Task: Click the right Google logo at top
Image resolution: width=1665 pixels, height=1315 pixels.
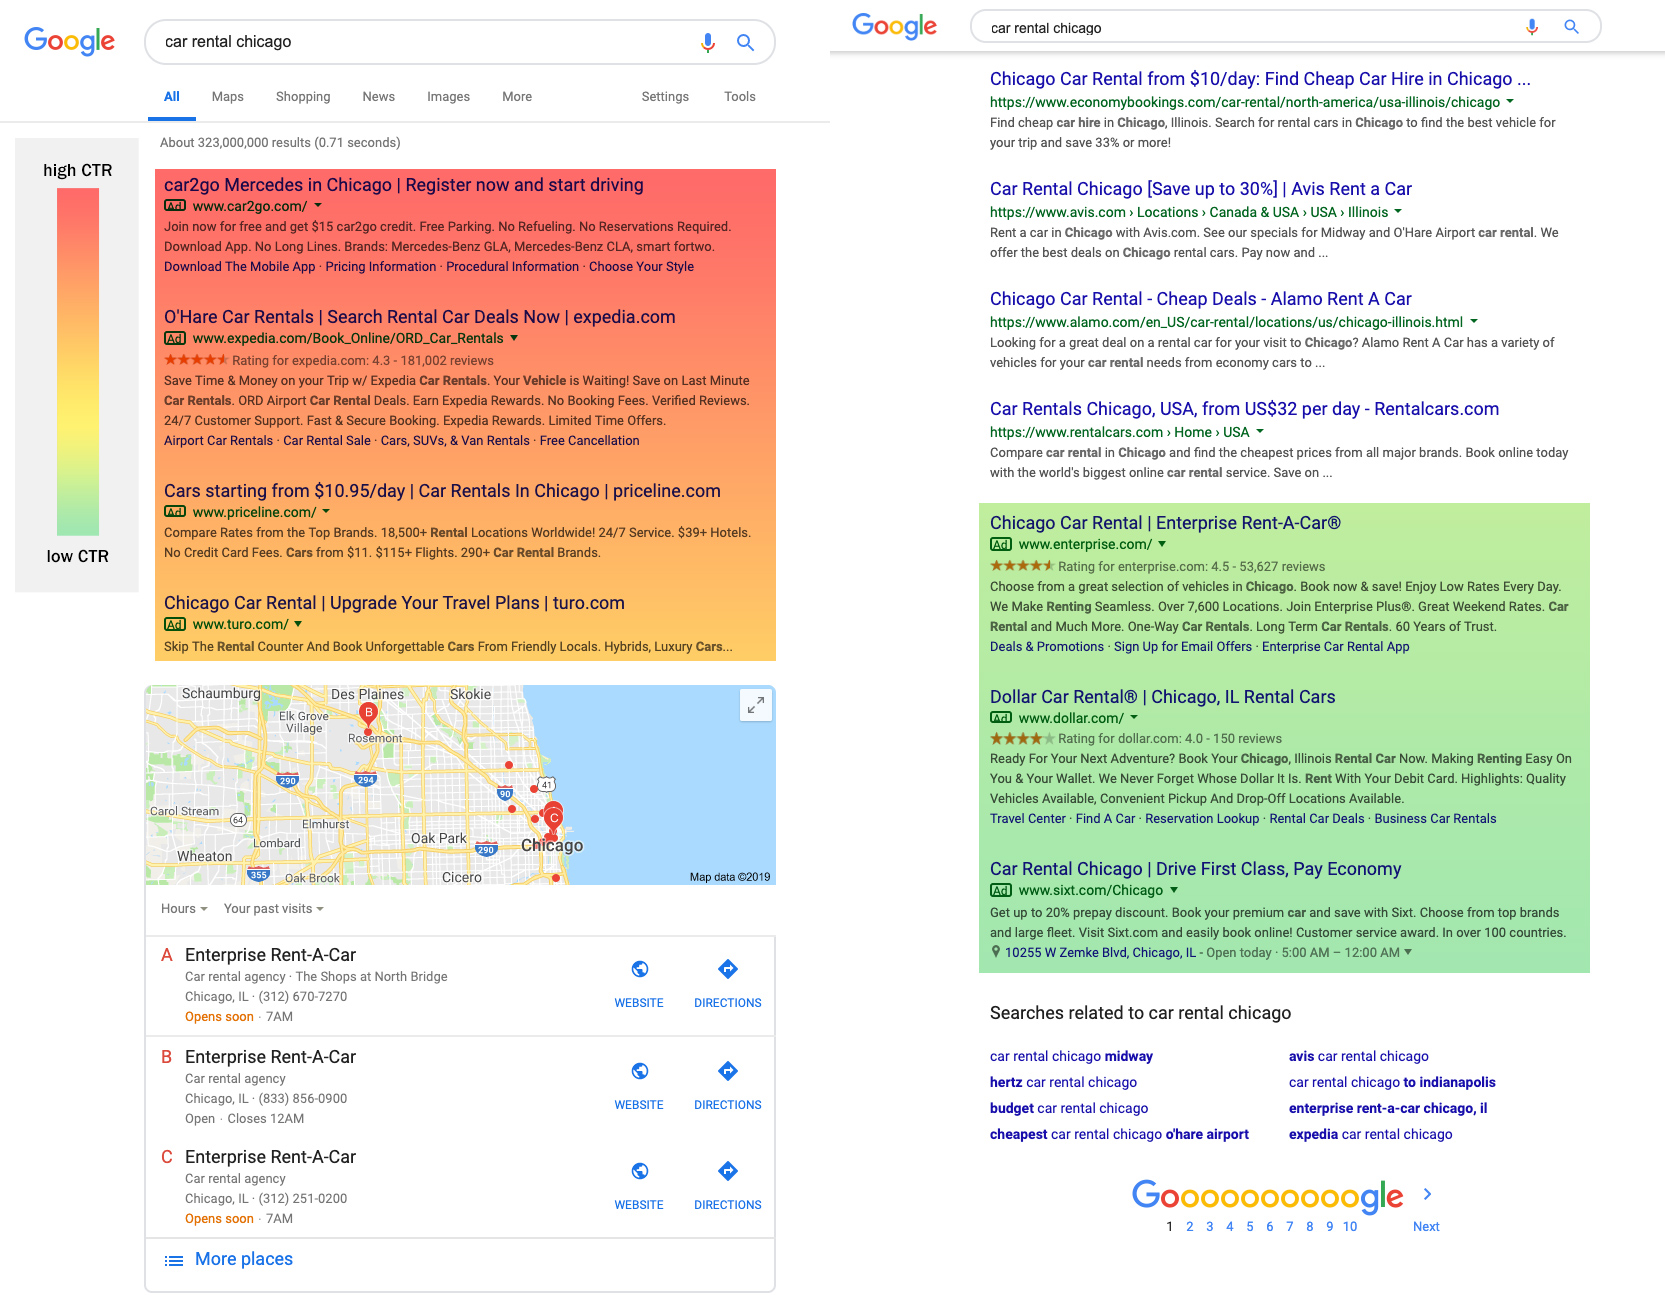Action: 894,26
